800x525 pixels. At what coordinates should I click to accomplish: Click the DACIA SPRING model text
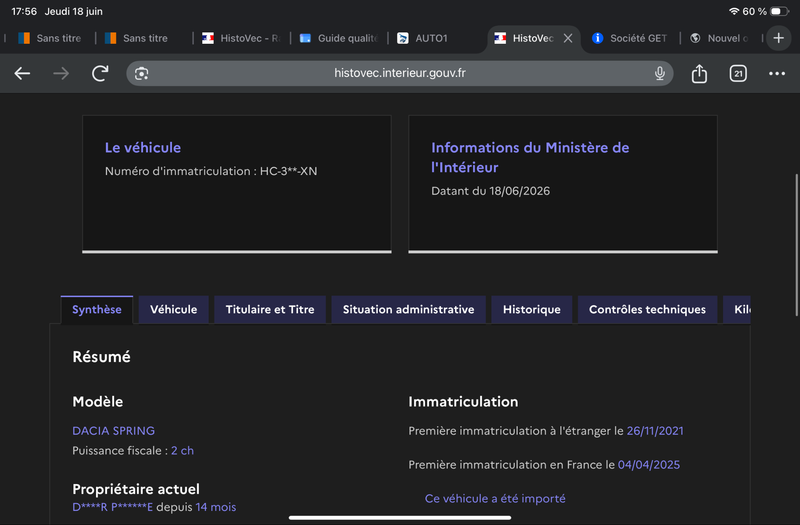[x=113, y=431]
